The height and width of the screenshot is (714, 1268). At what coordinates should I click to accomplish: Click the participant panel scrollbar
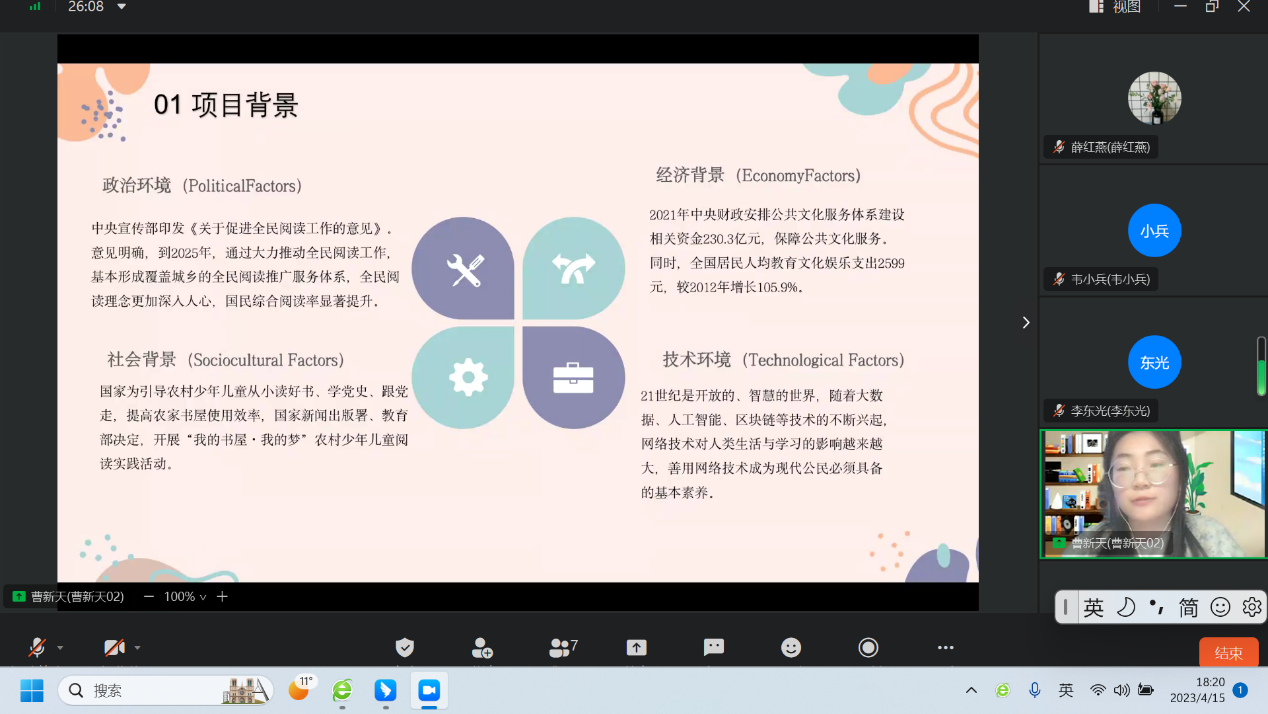click(1261, 366)
